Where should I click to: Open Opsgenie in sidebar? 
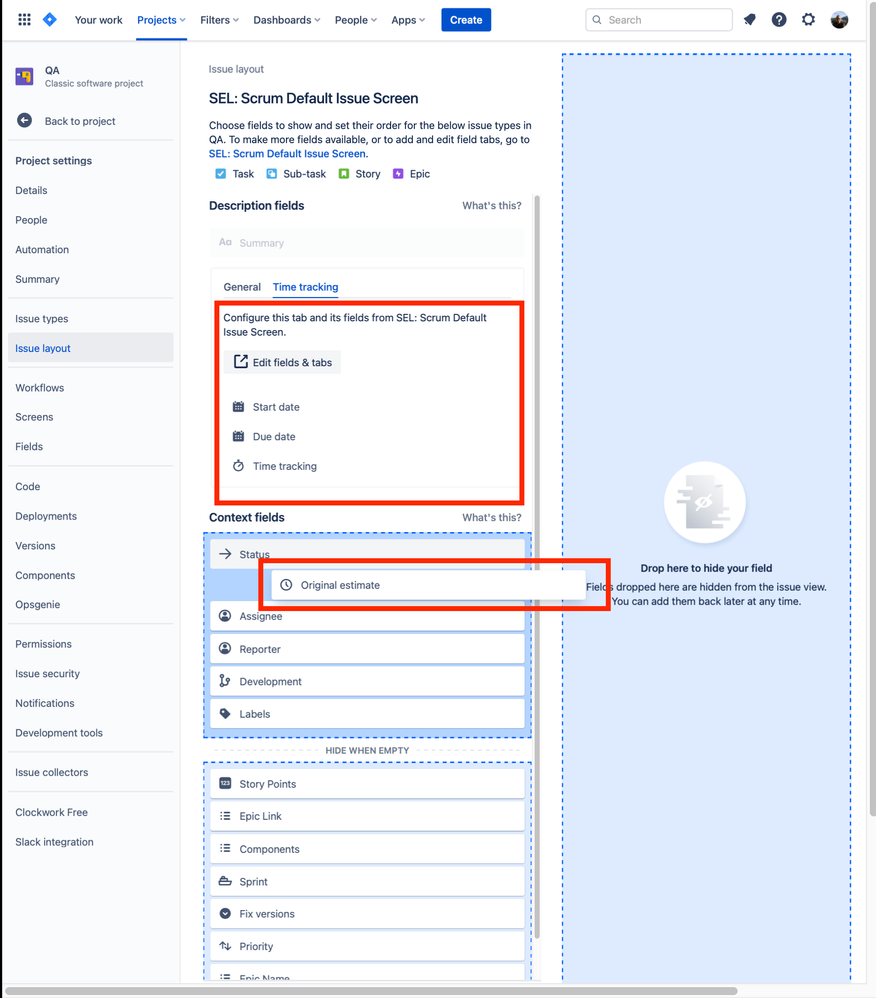click(x=38, y=605)
